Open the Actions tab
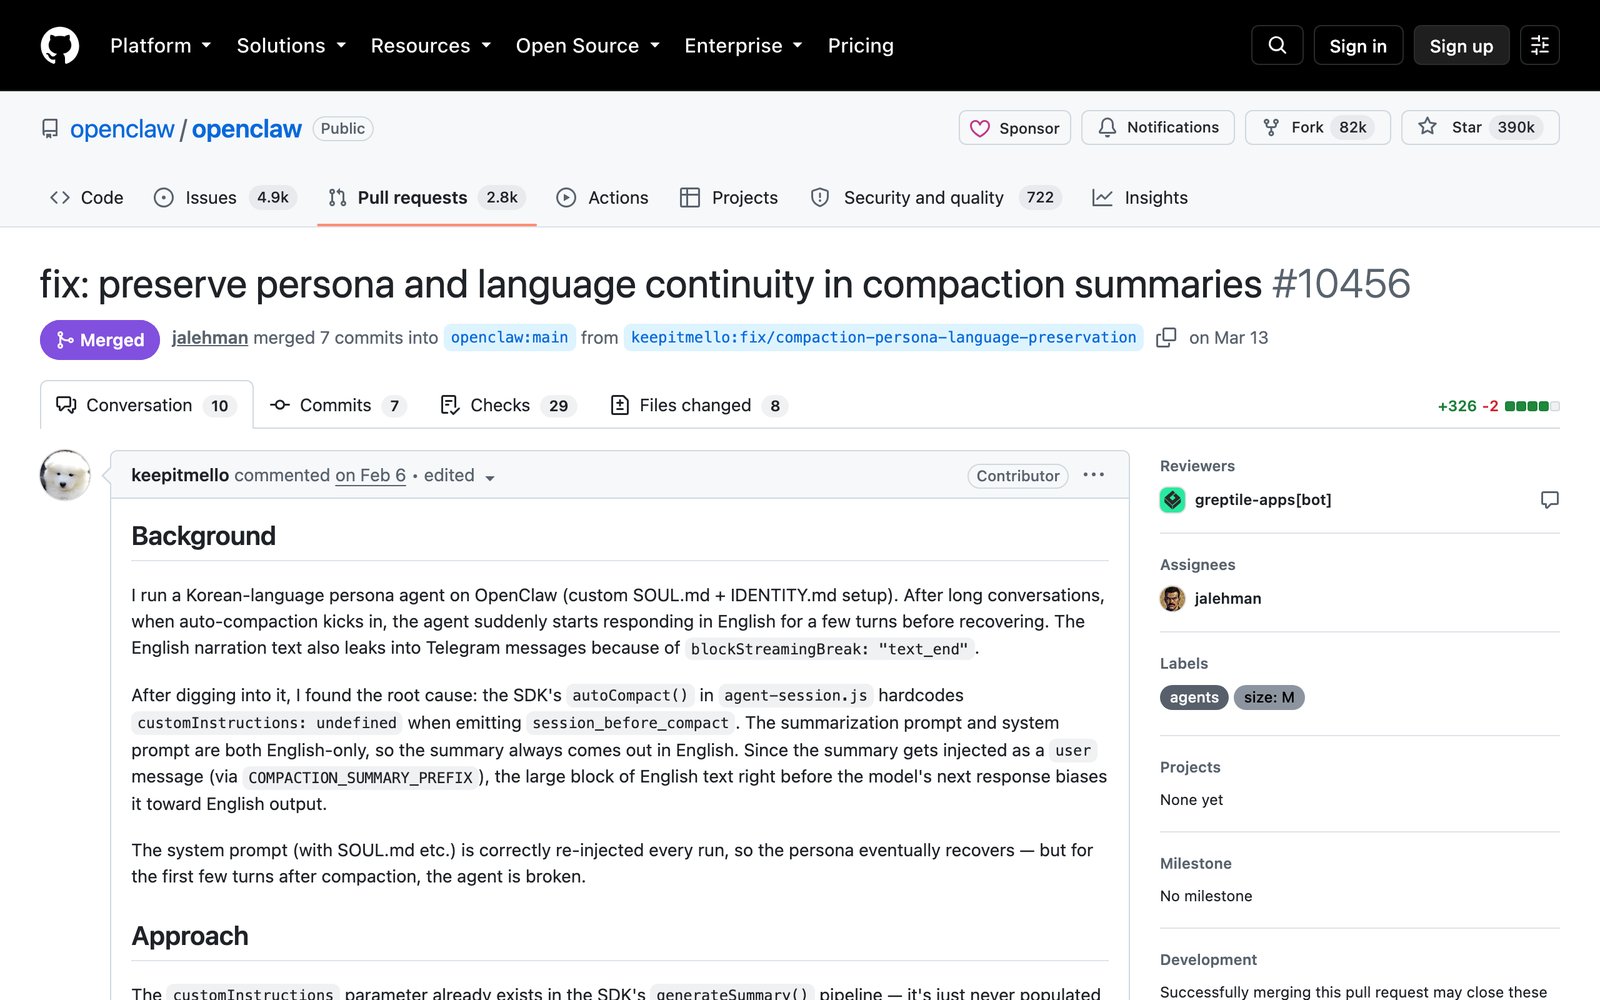The image size is (1600, 1000). pos(602,198)
